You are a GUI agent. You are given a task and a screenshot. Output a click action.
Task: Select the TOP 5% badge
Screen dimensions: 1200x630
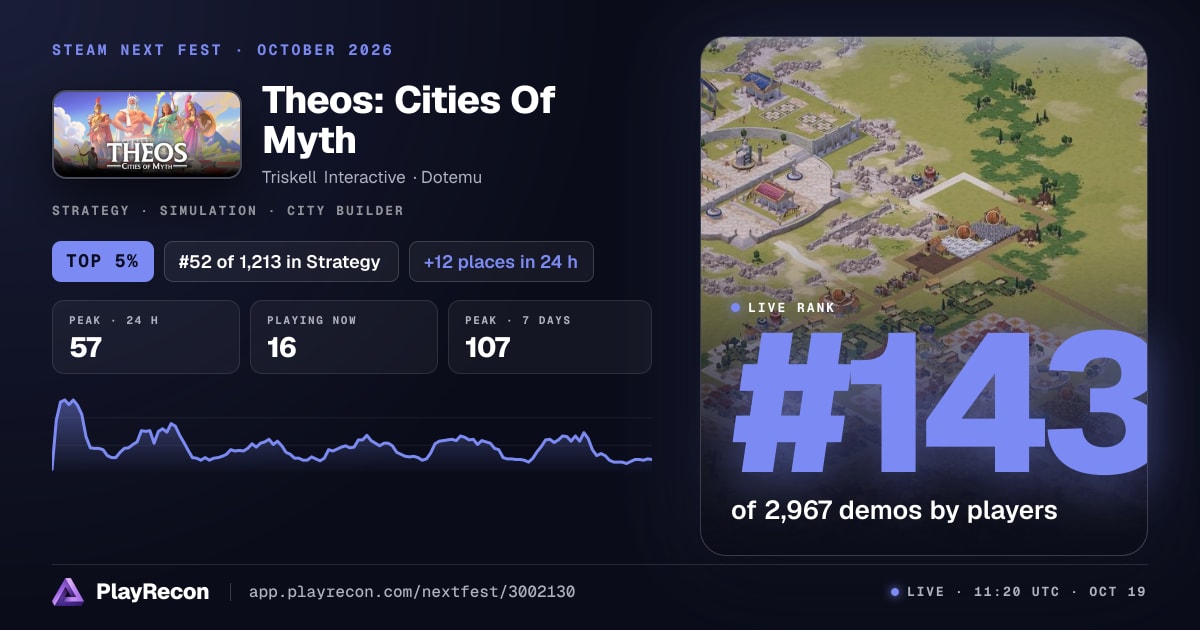pos(103,262)
